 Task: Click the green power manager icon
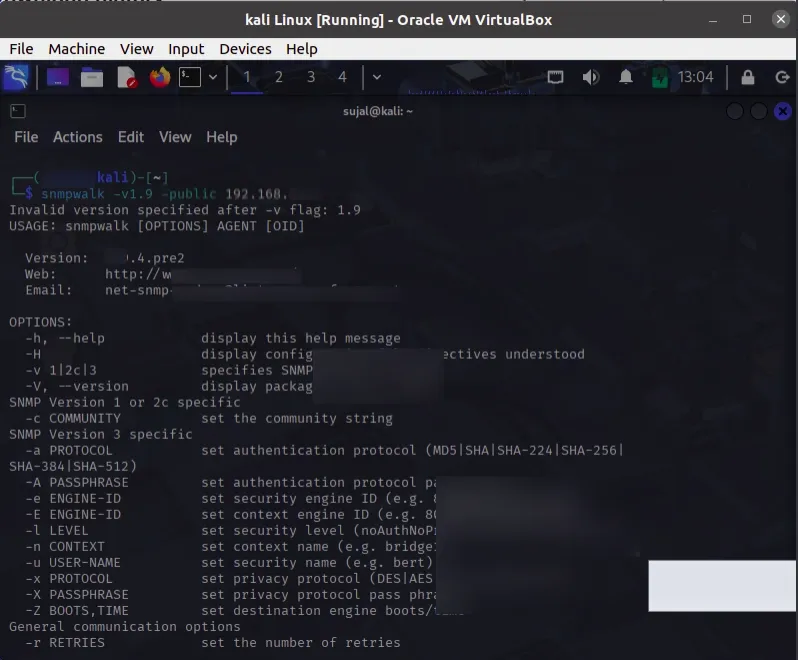pos(660,78)
